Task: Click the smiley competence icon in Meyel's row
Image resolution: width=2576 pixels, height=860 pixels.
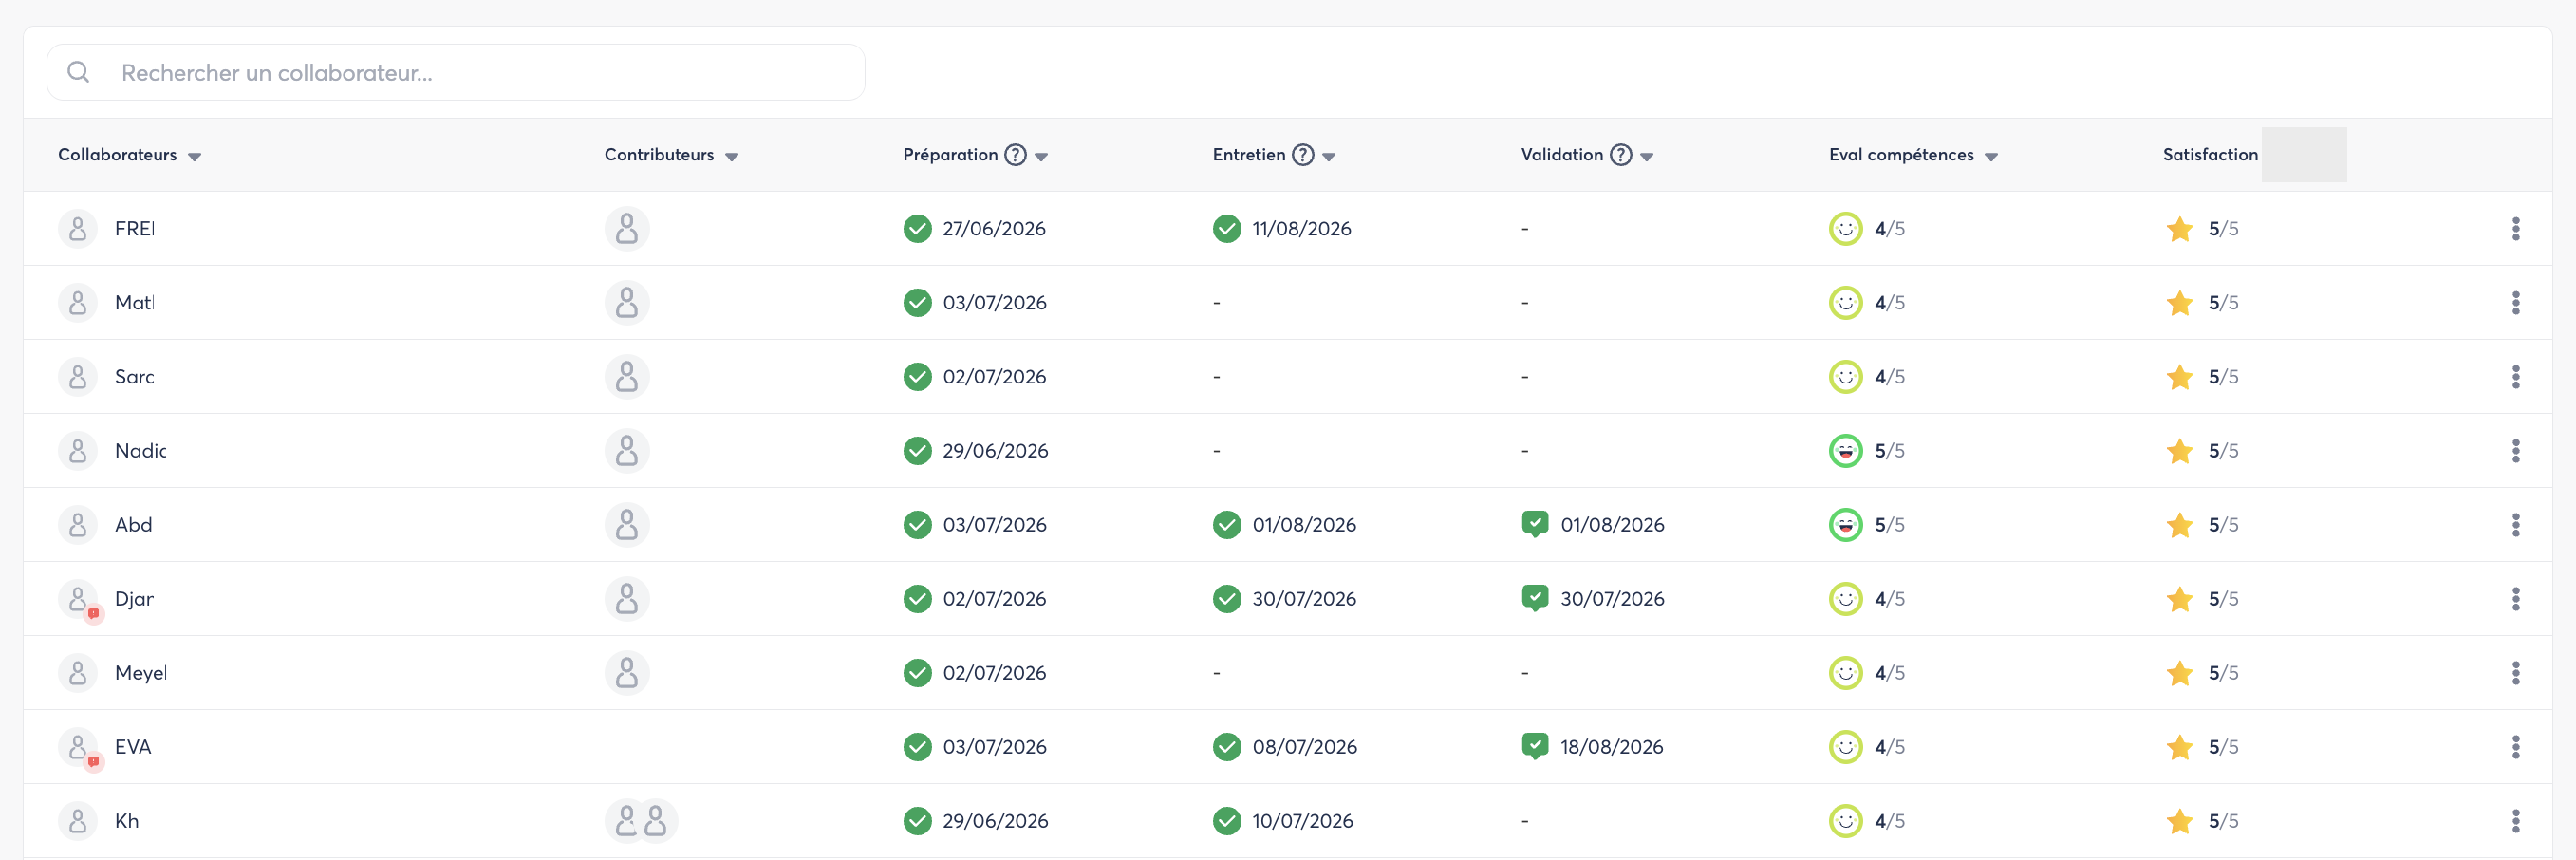Action: coord(1845,673)
